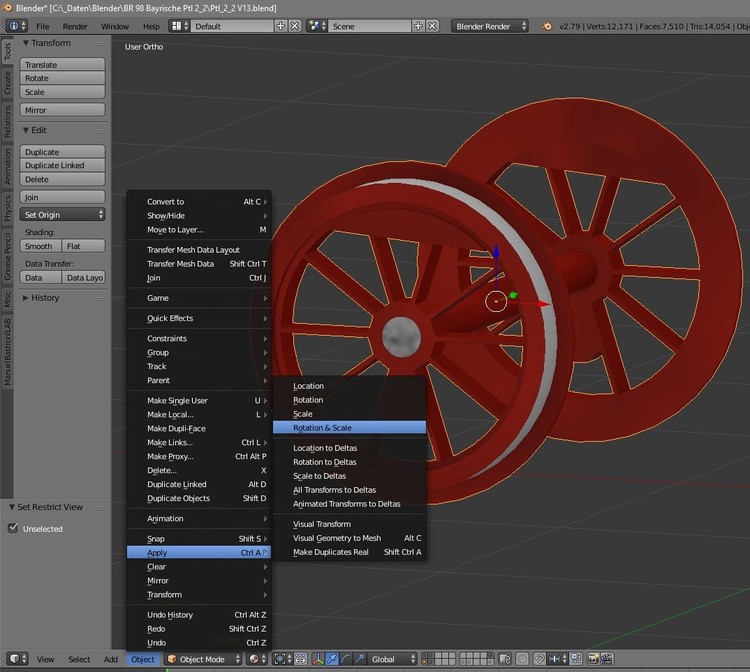Expand the Convert to submenu
The image size is (750, 672).
pyautogui.click(x=199, y=202)
